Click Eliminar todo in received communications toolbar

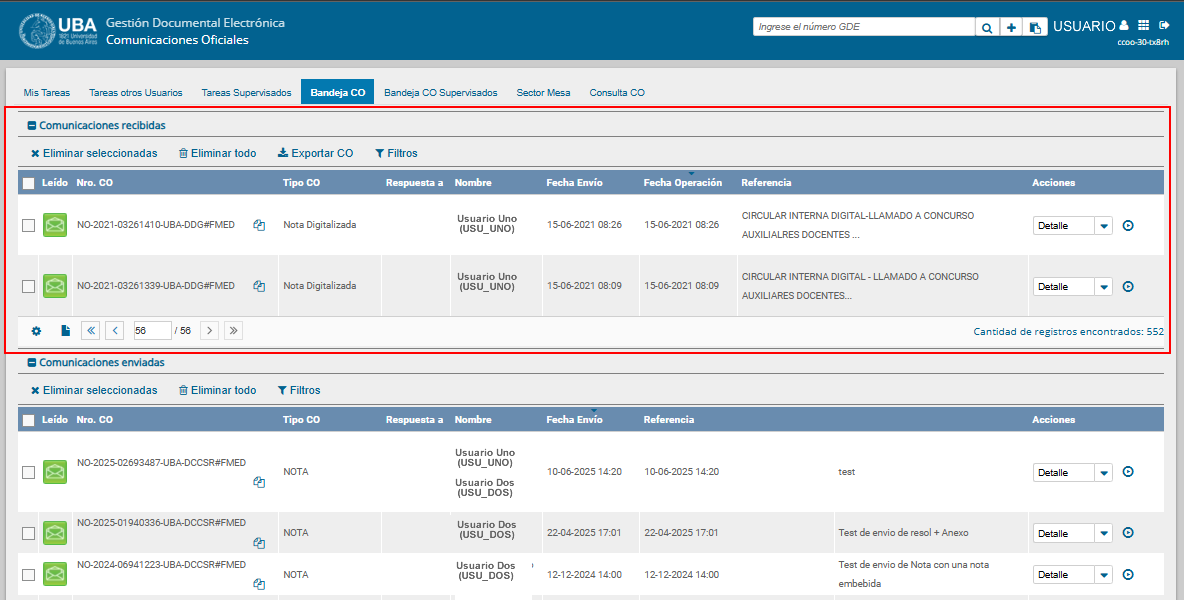(217, 154)
